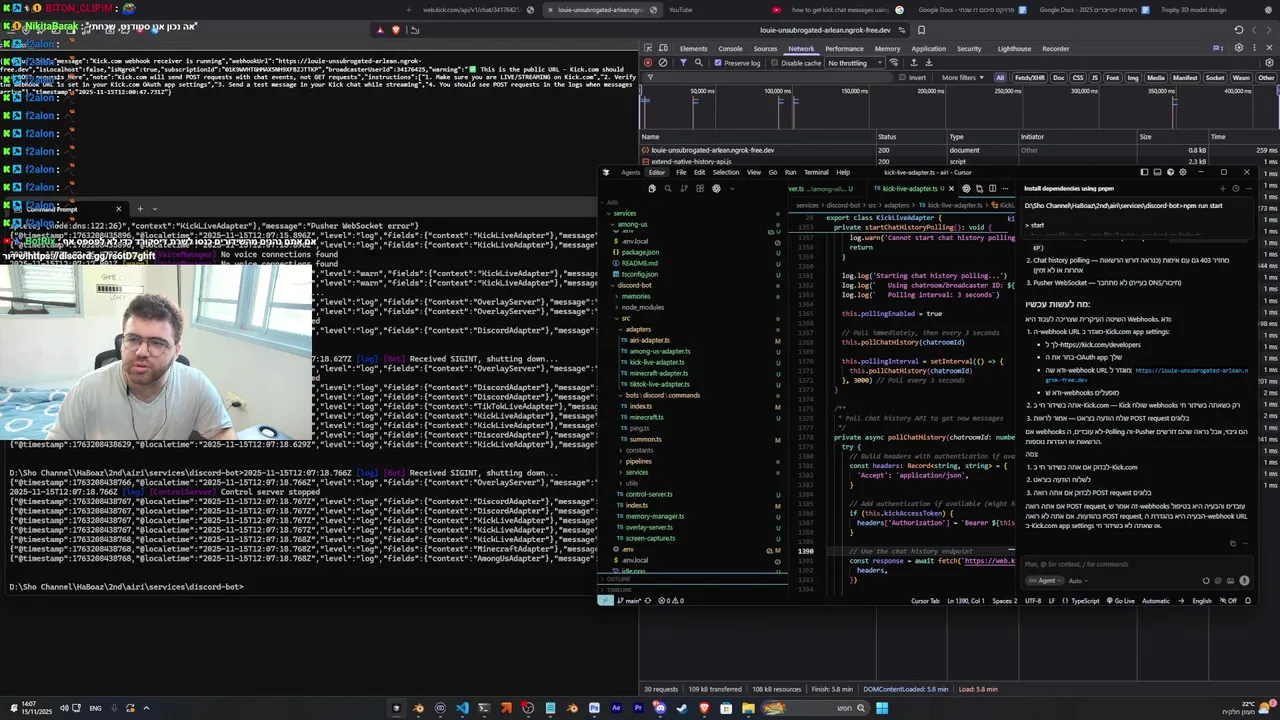The width and height of the screenshot is (1280, 720).
Task: Expand the node_modules folder
Action: click(x=642, y=307)
